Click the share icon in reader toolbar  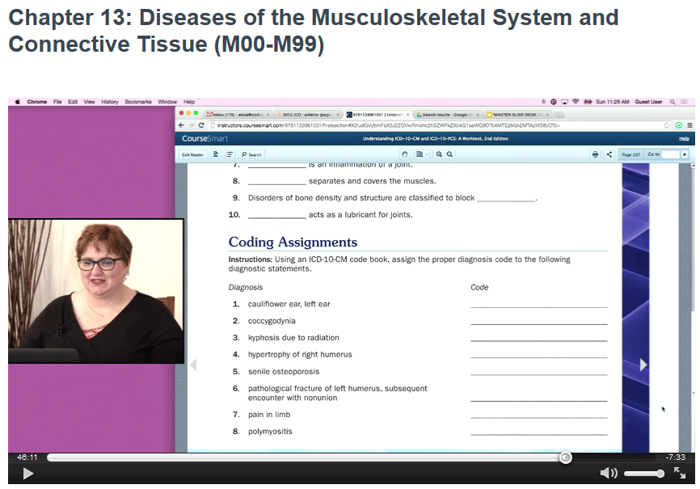[609, 155]
